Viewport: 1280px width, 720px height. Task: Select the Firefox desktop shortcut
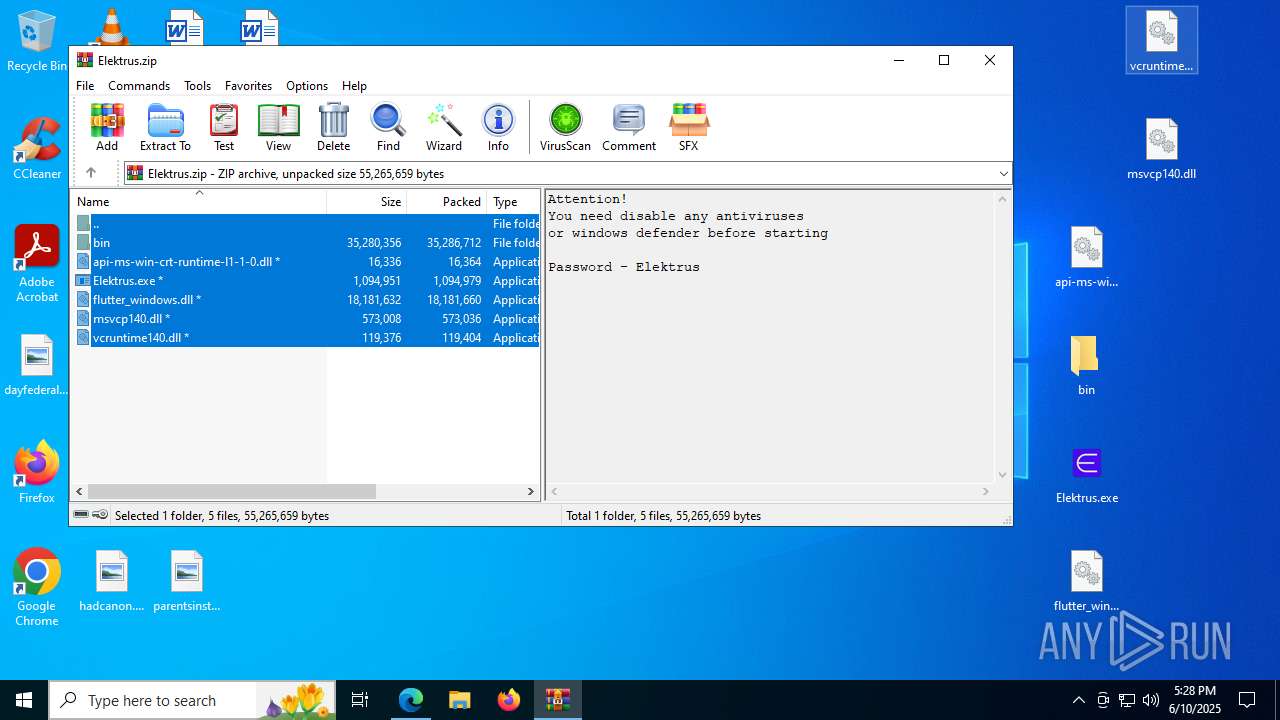37,472
